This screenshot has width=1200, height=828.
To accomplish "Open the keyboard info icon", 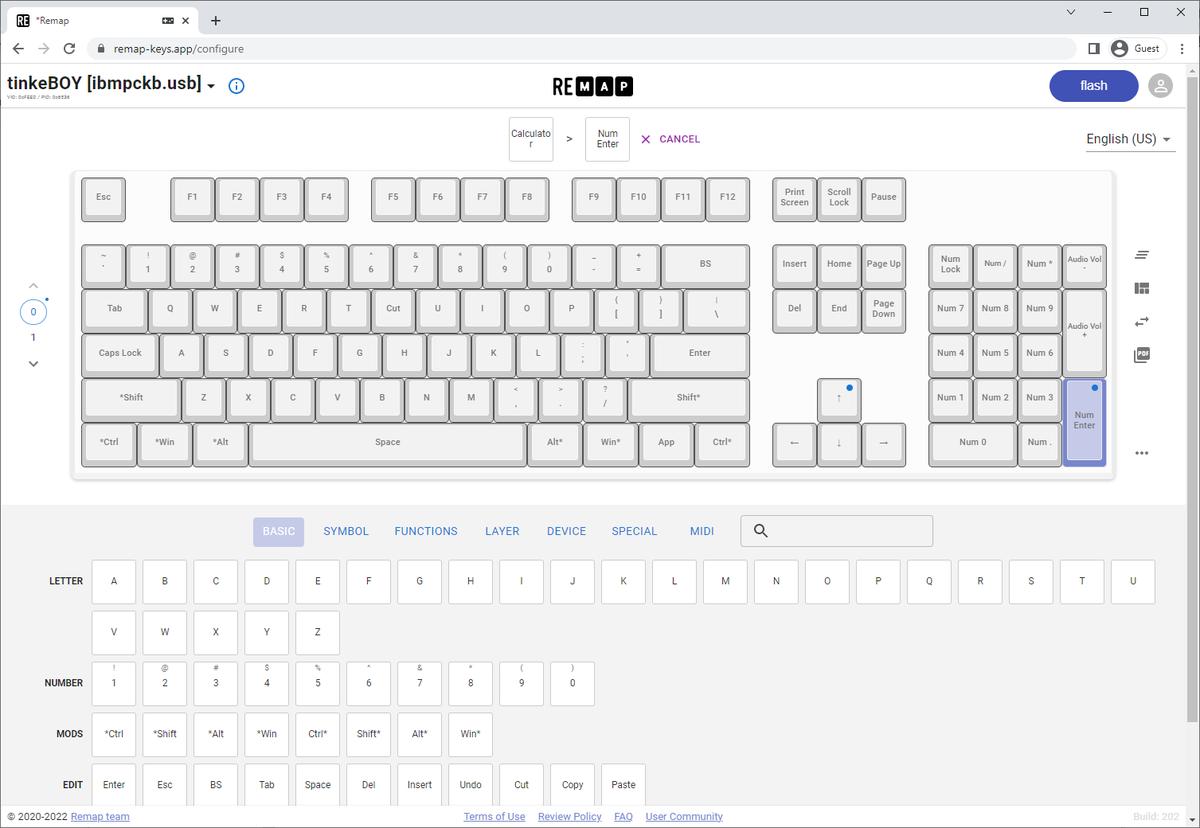I will point(236,86).
